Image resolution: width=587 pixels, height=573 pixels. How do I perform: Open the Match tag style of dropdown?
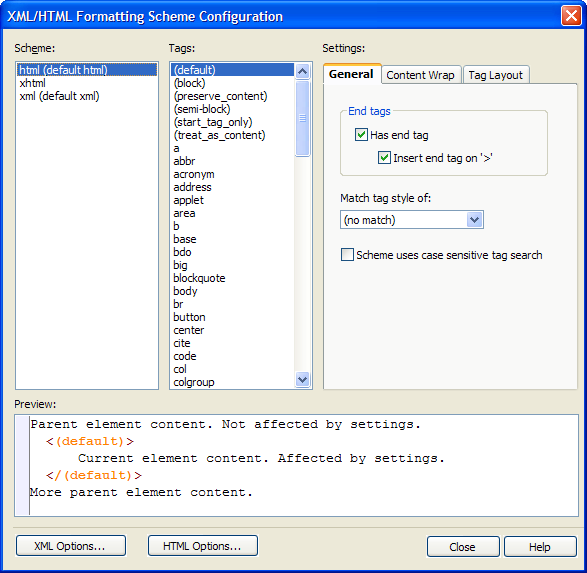(x=412, y=220)
